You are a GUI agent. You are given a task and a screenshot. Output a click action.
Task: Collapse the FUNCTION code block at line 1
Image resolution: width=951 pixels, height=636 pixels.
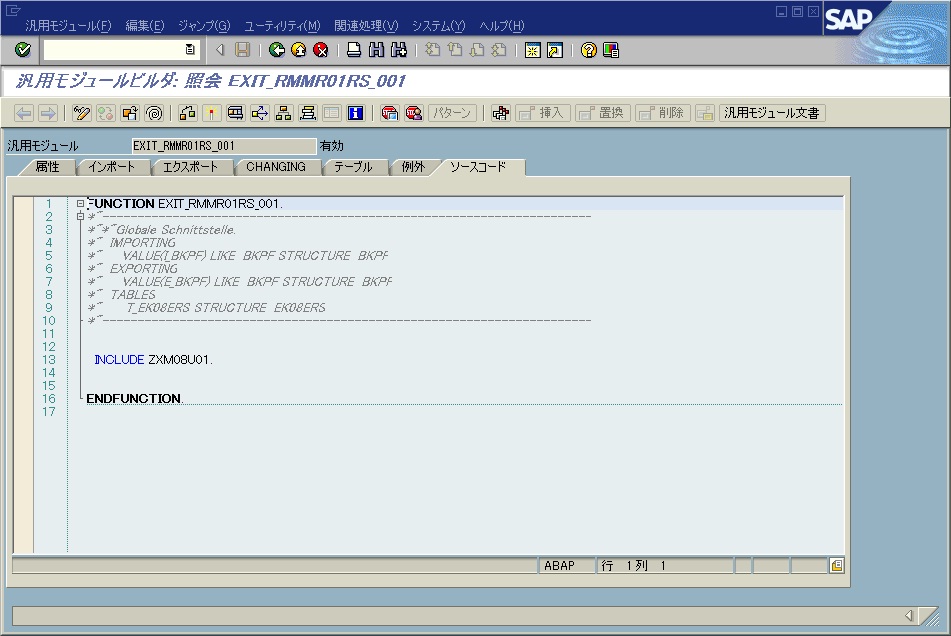80,204
